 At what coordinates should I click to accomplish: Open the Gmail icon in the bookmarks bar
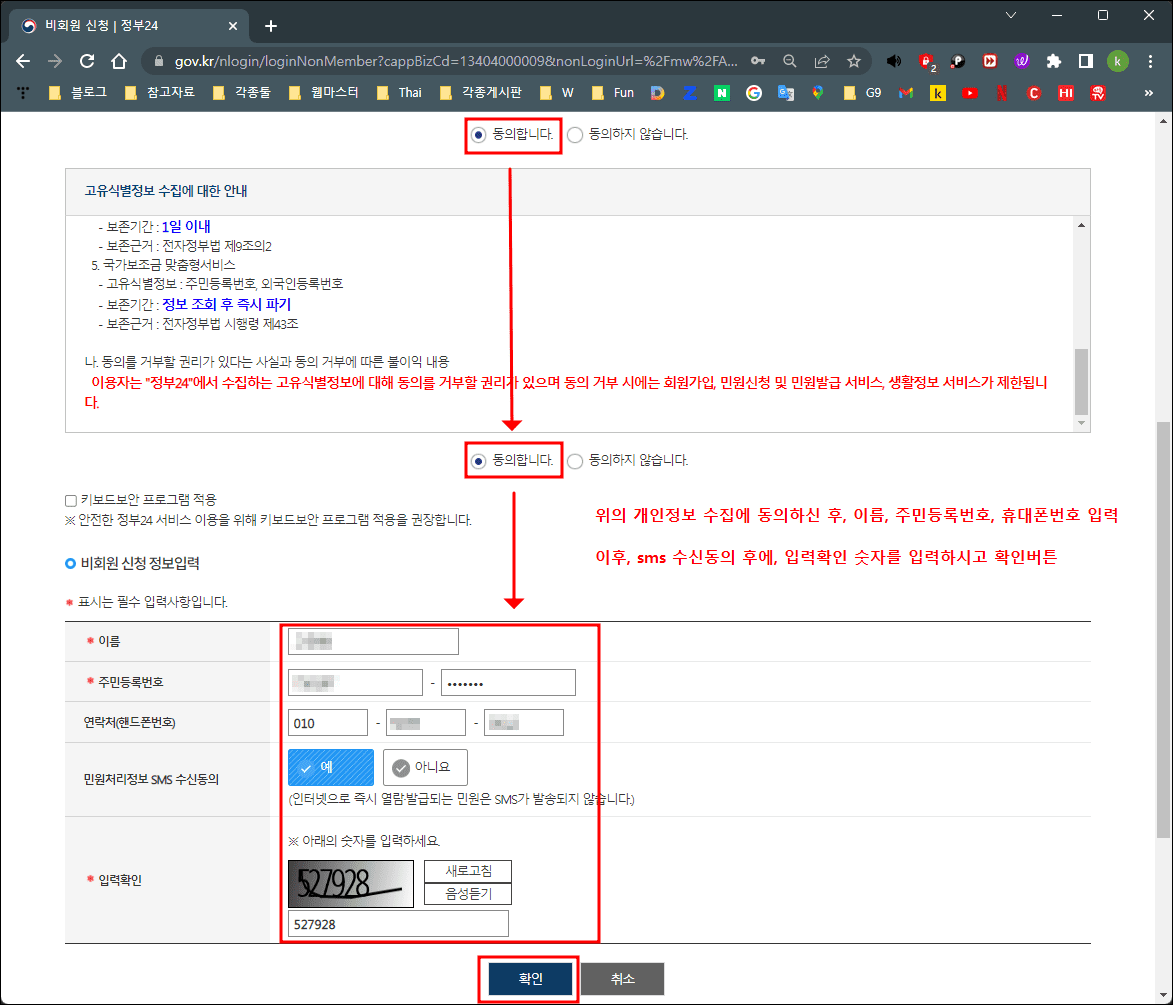pyautogui.click(x=905, y=92)
